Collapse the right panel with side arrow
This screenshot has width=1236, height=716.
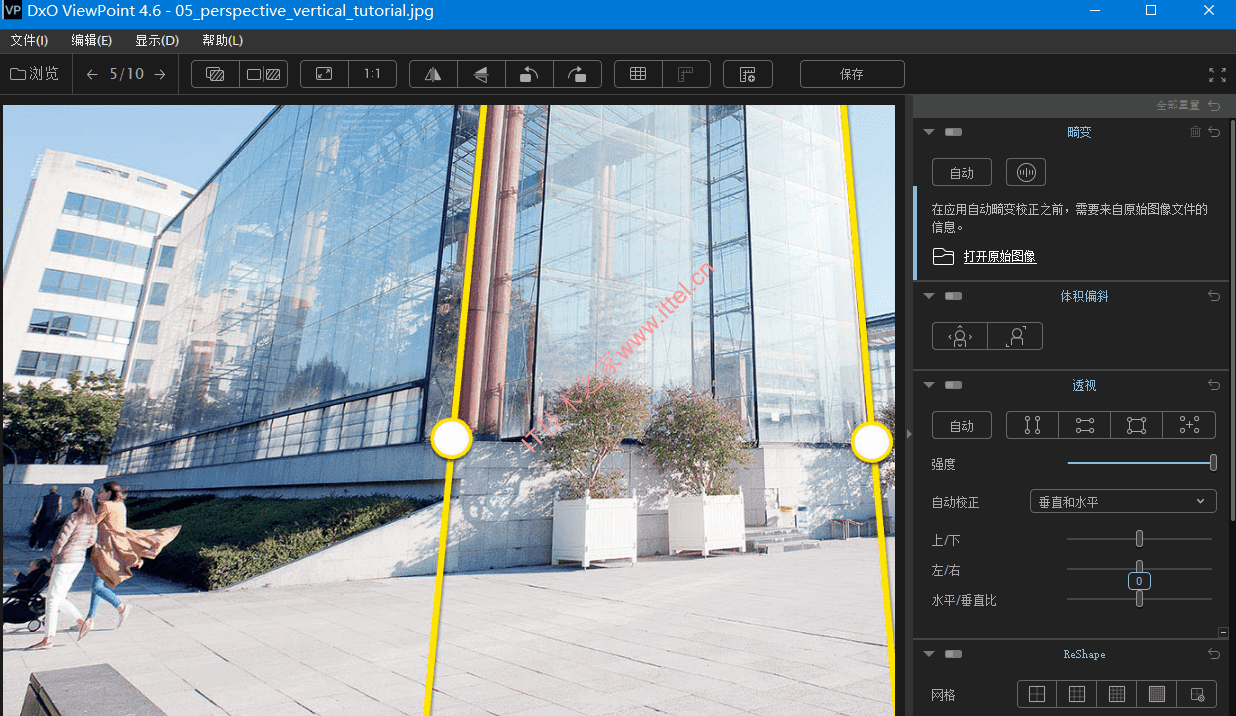pos(909,433)
